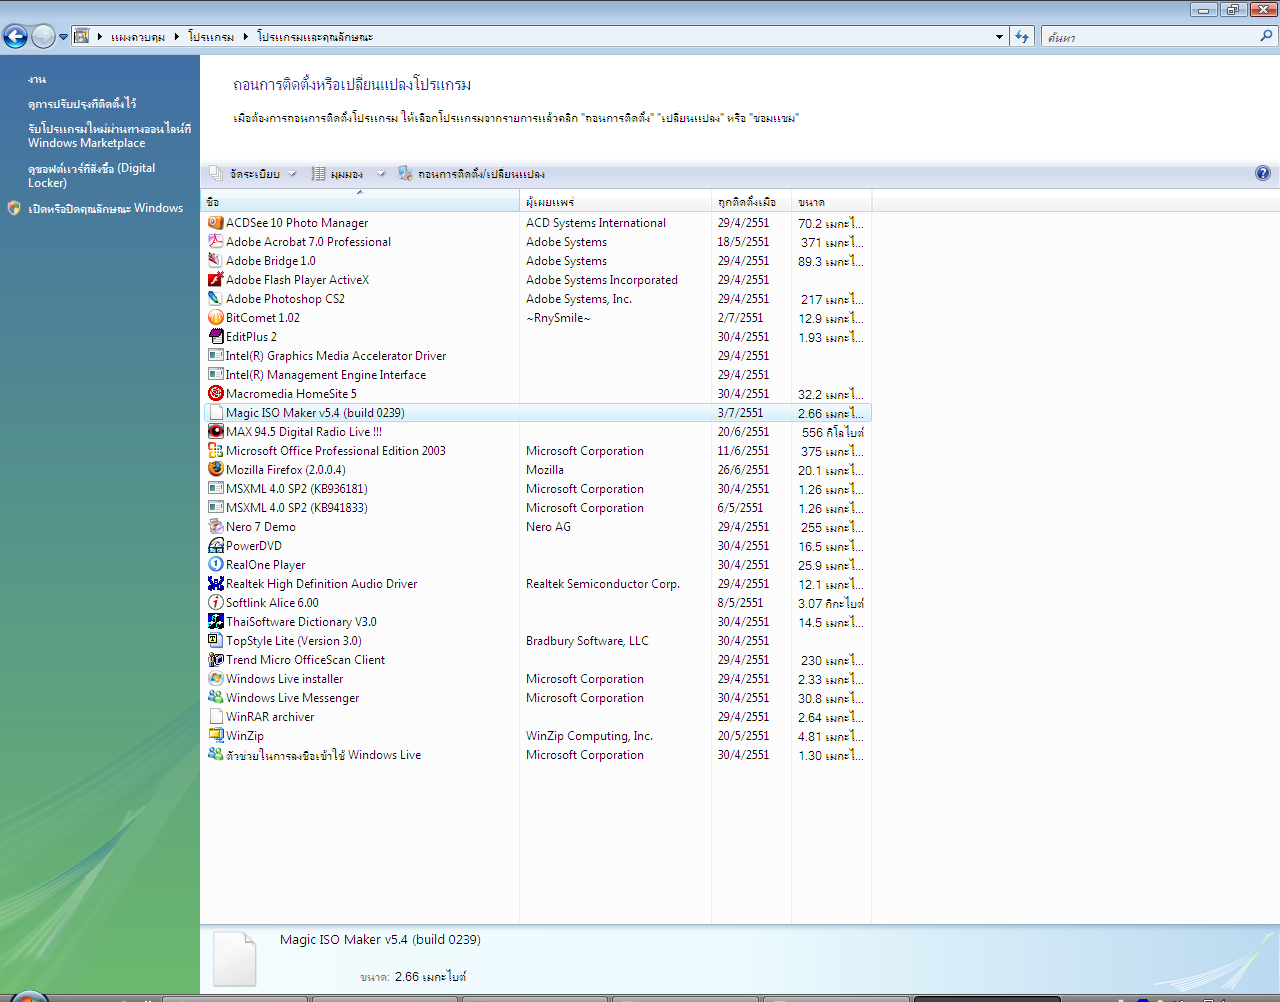1280x1002 pixels.
Task: Open recent pages dropdown next to Forward
Action: tap(63, 37)
